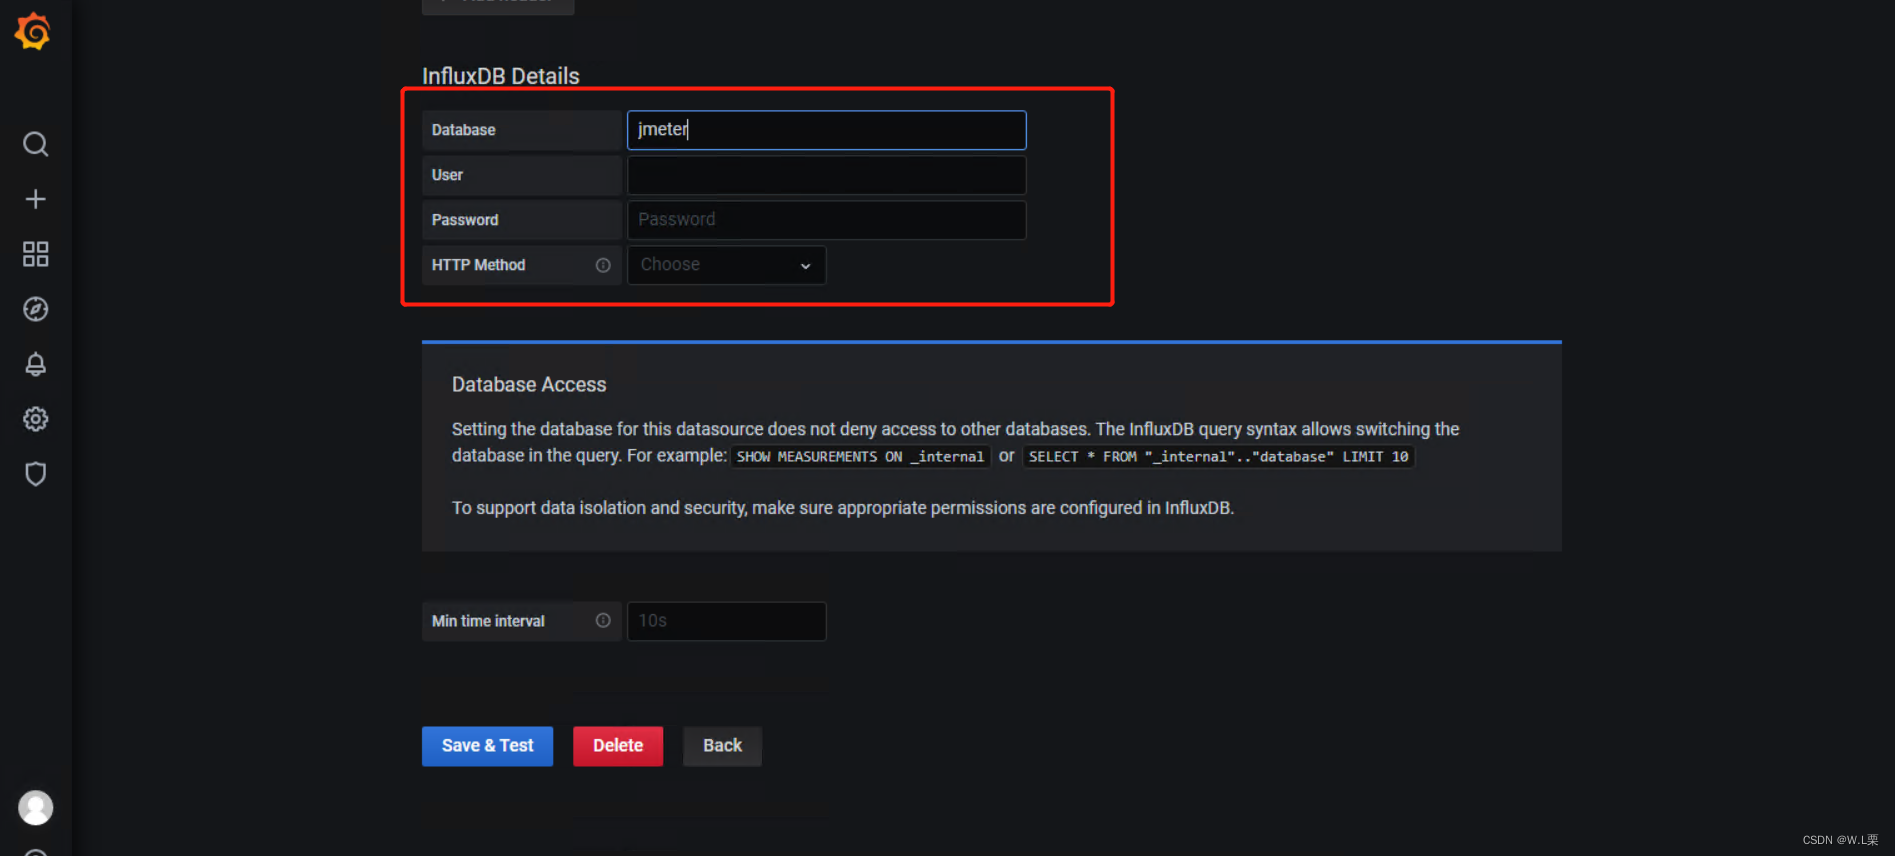Open the Configuration gear icon

tap(35, 419)
